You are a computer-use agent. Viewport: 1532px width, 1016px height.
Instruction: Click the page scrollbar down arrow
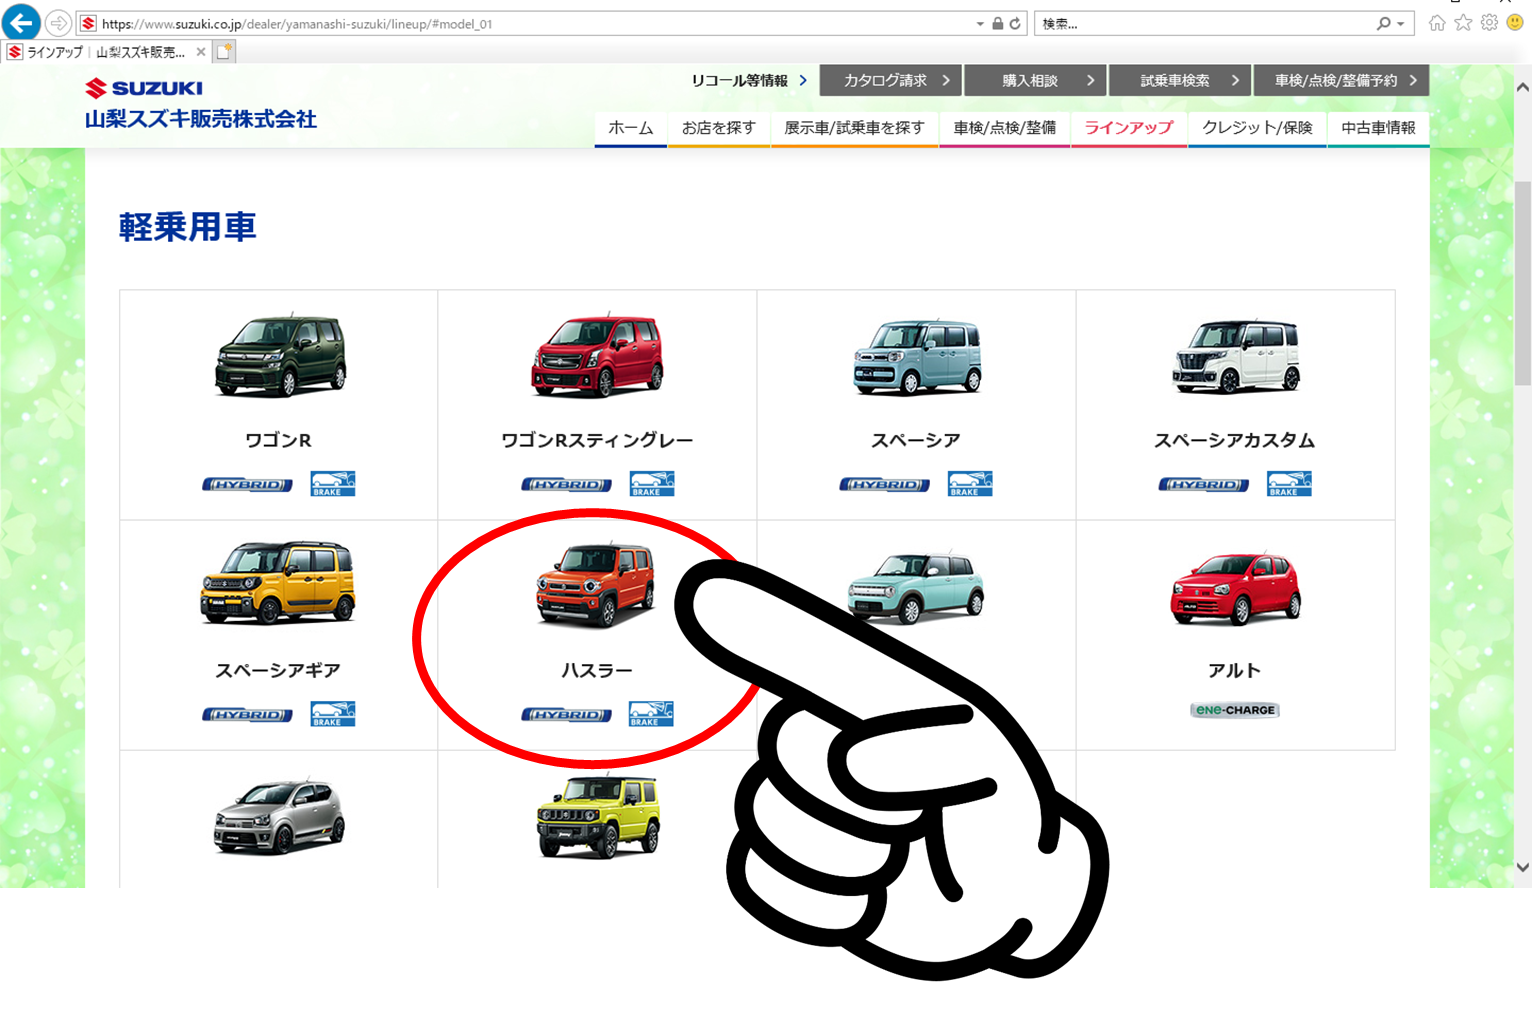(x=1522, y=868)
